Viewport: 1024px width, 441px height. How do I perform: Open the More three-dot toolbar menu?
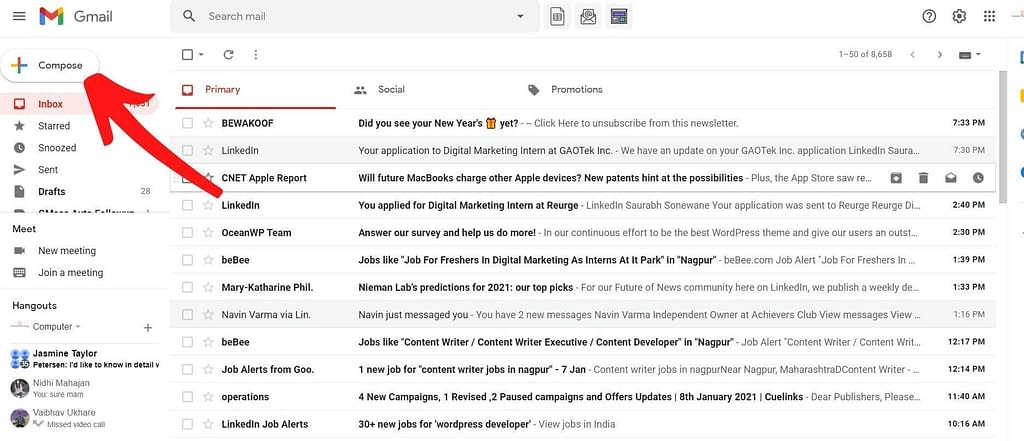(x=255, y=55)
